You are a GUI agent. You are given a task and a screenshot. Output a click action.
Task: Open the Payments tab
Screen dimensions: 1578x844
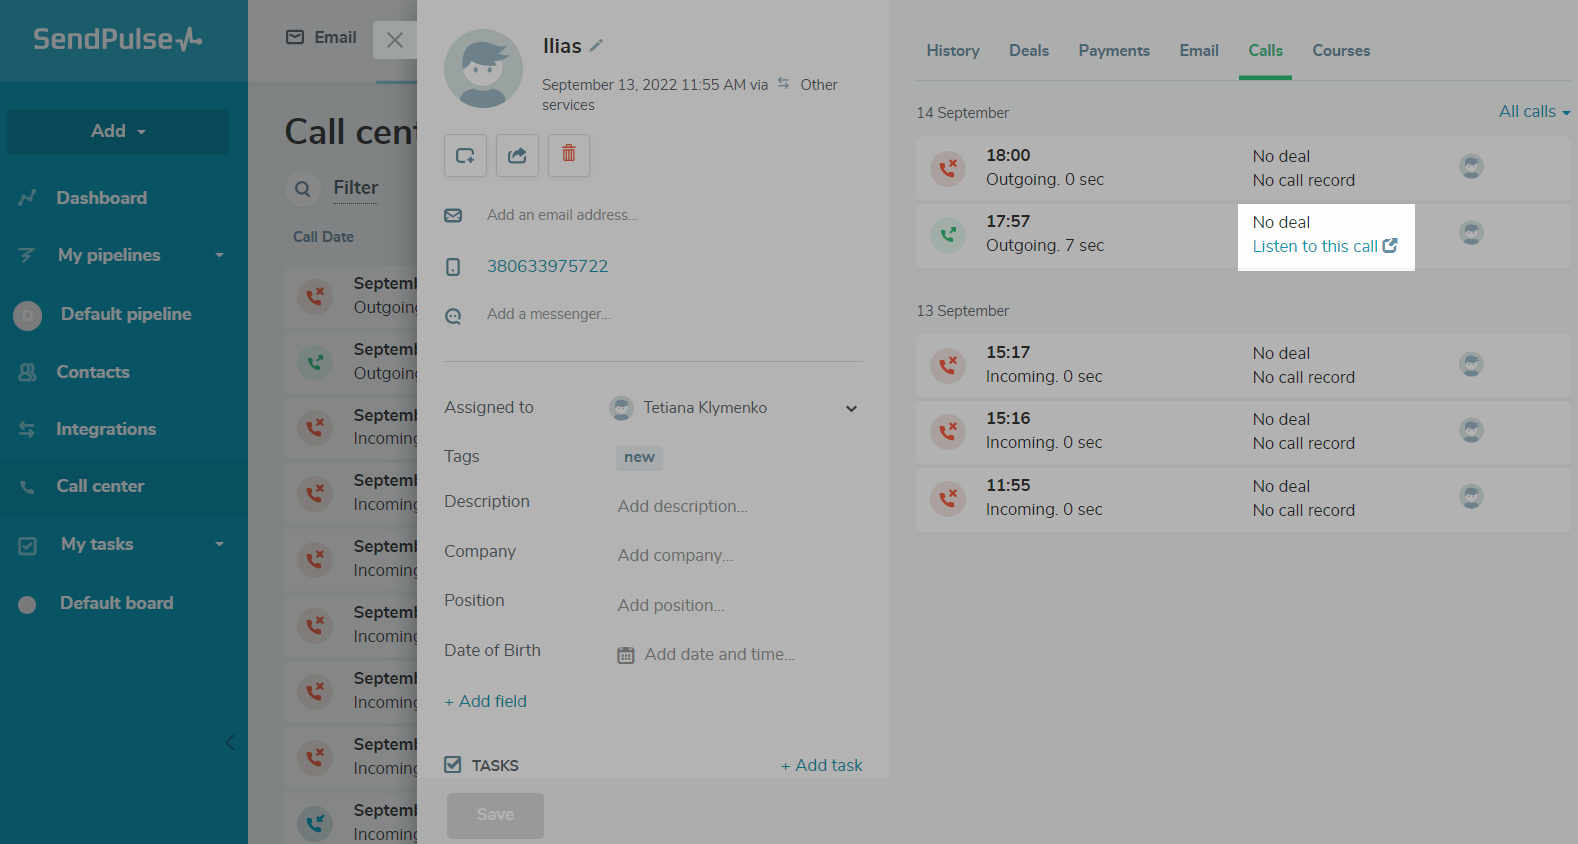click(x=1113, y=51)
